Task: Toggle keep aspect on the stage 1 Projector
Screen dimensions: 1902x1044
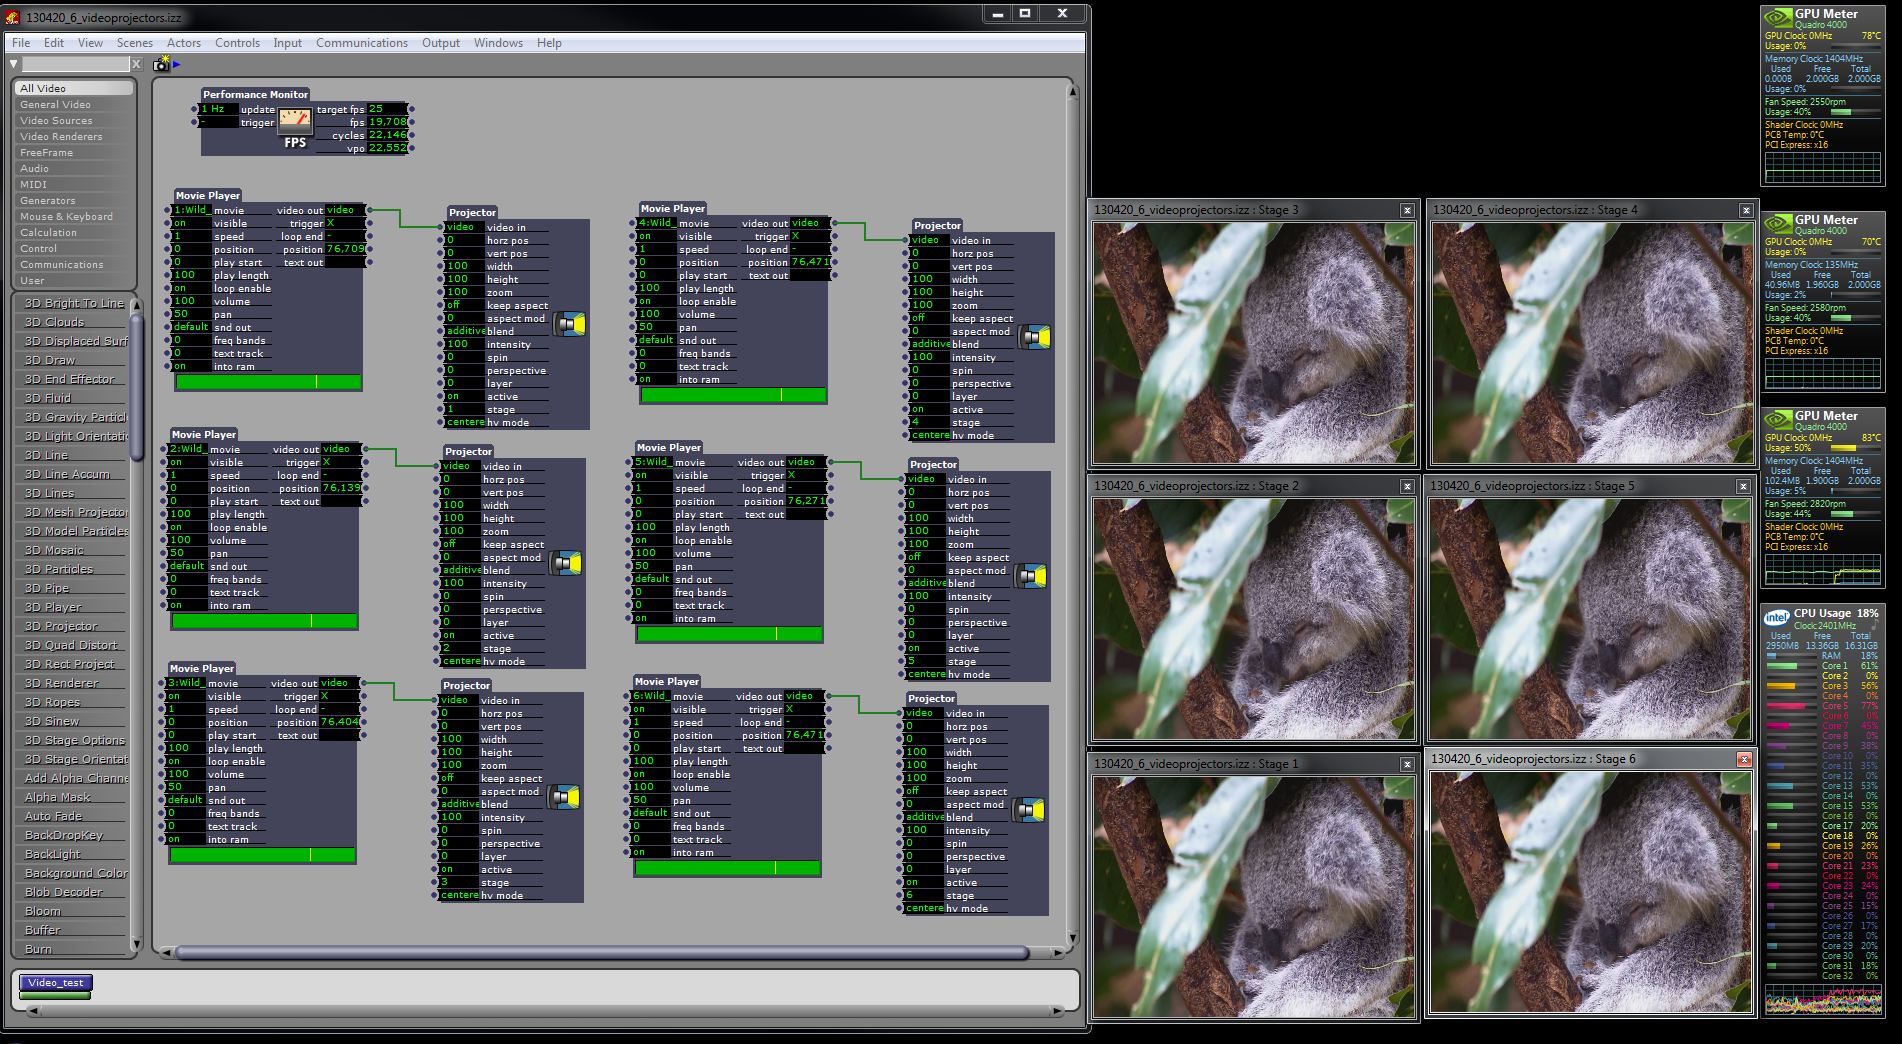Action: click(x=462, y=305)
